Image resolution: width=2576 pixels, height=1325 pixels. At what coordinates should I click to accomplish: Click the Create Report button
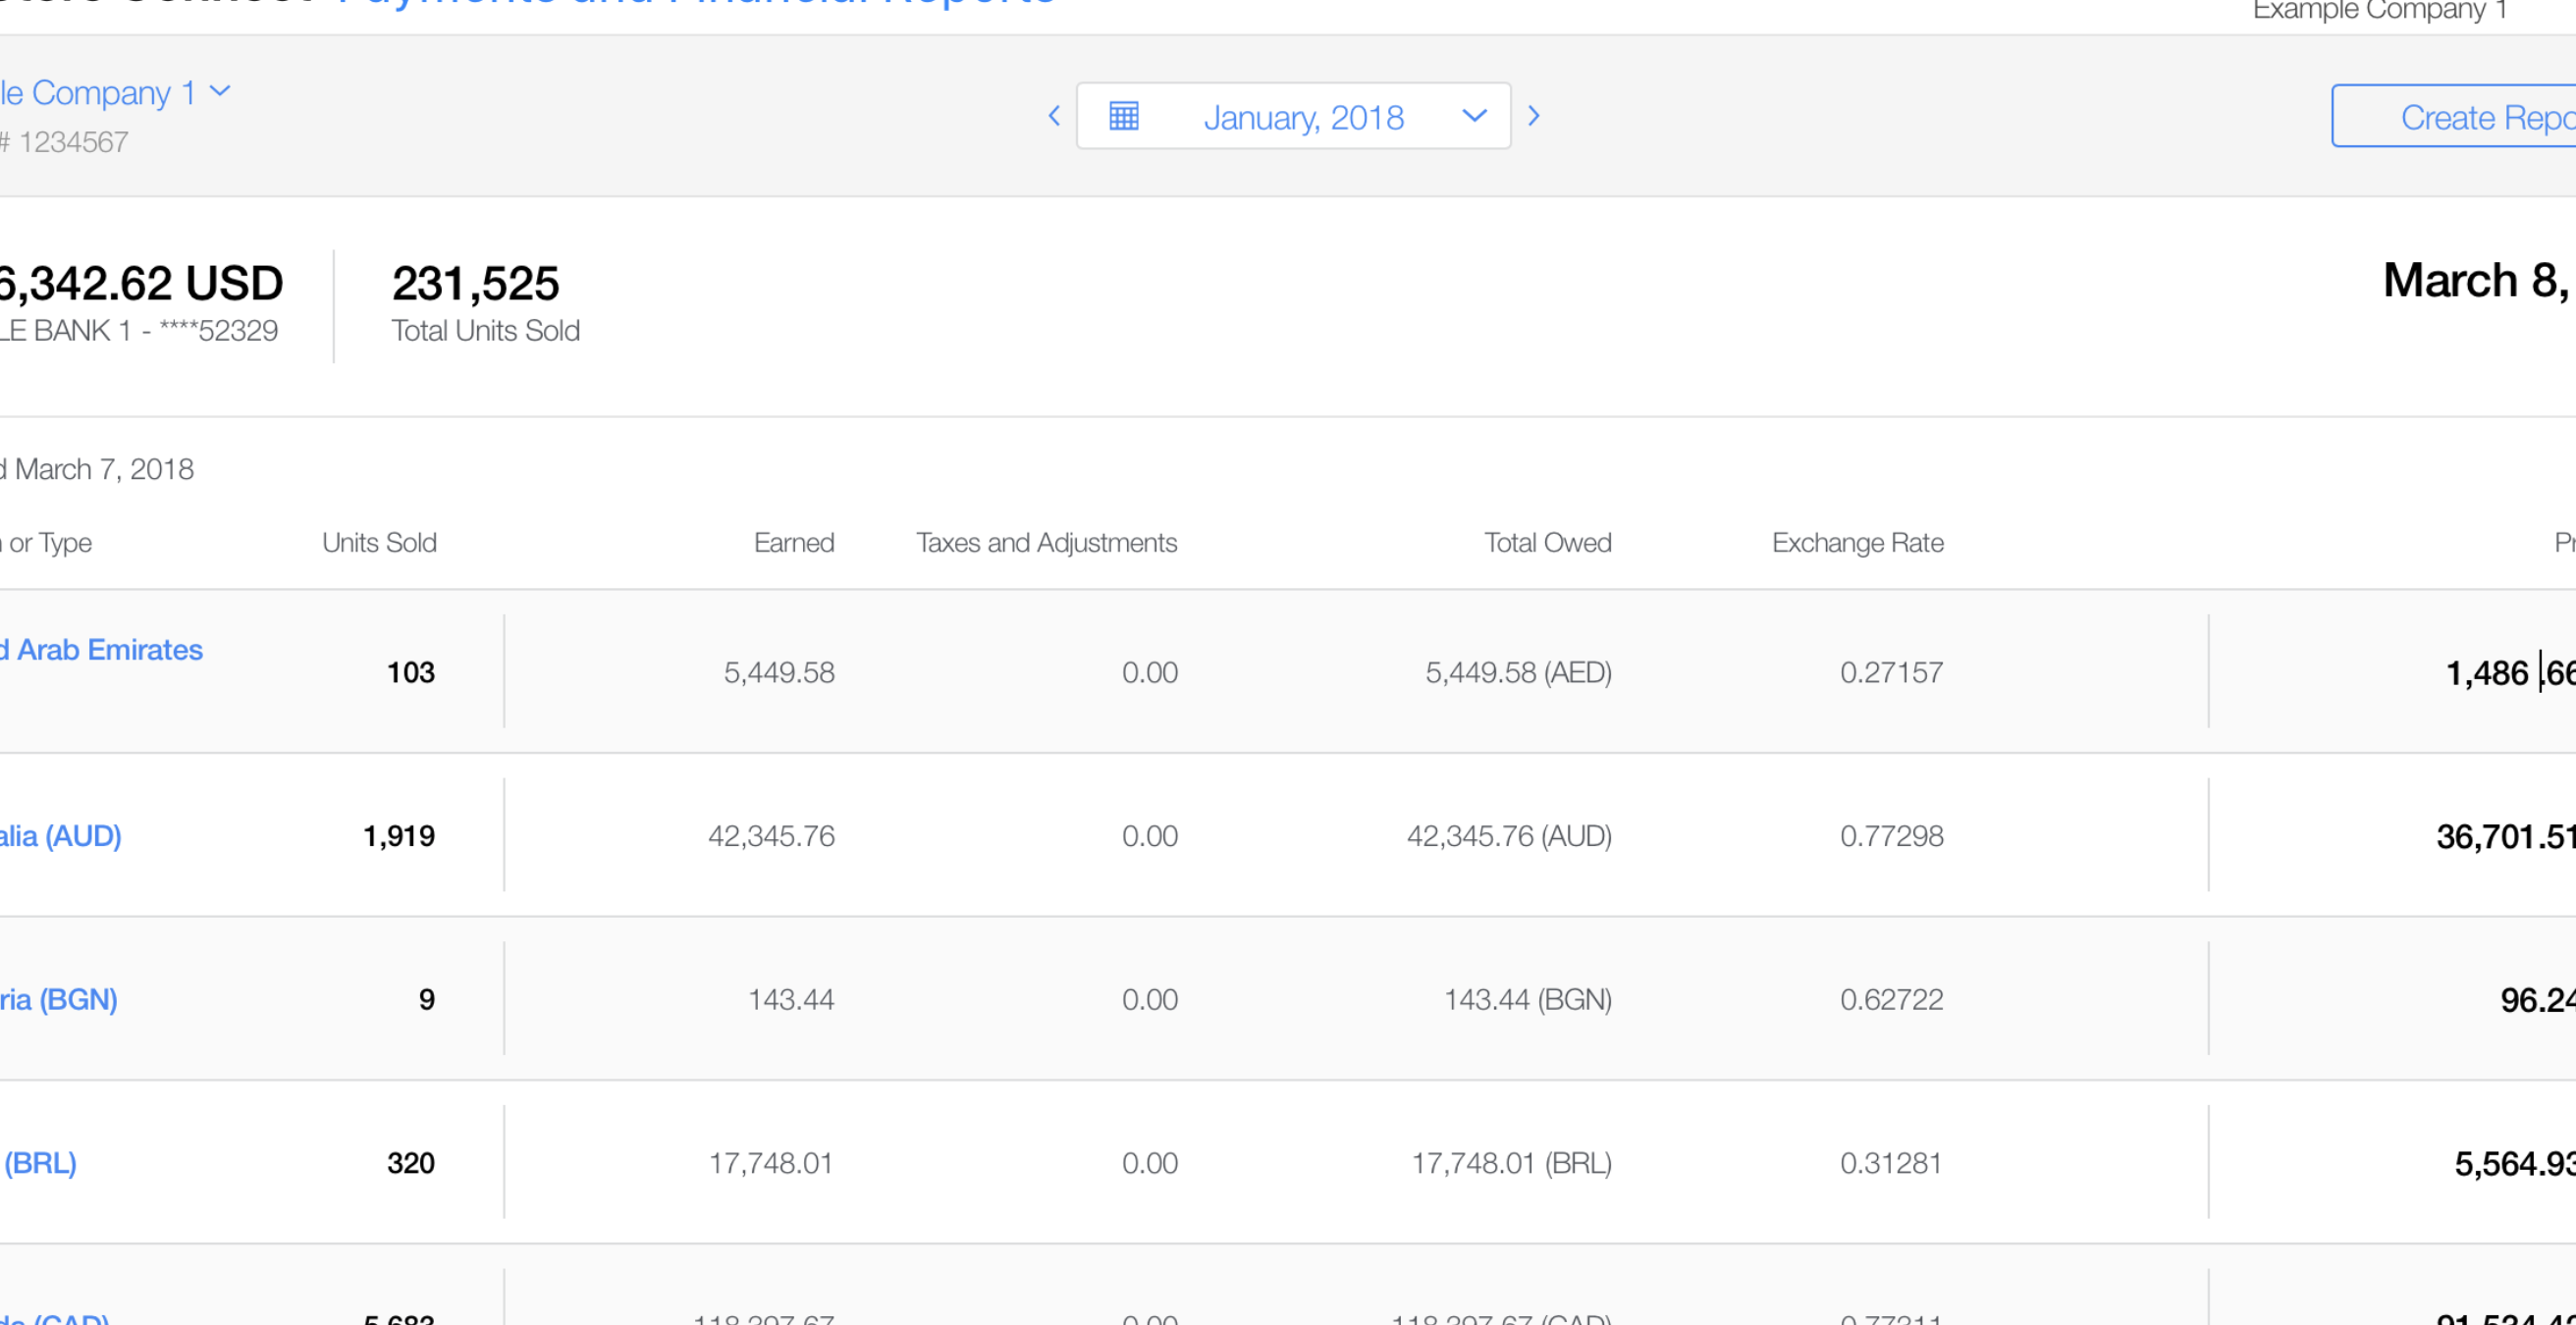(x=2454, y=117)
